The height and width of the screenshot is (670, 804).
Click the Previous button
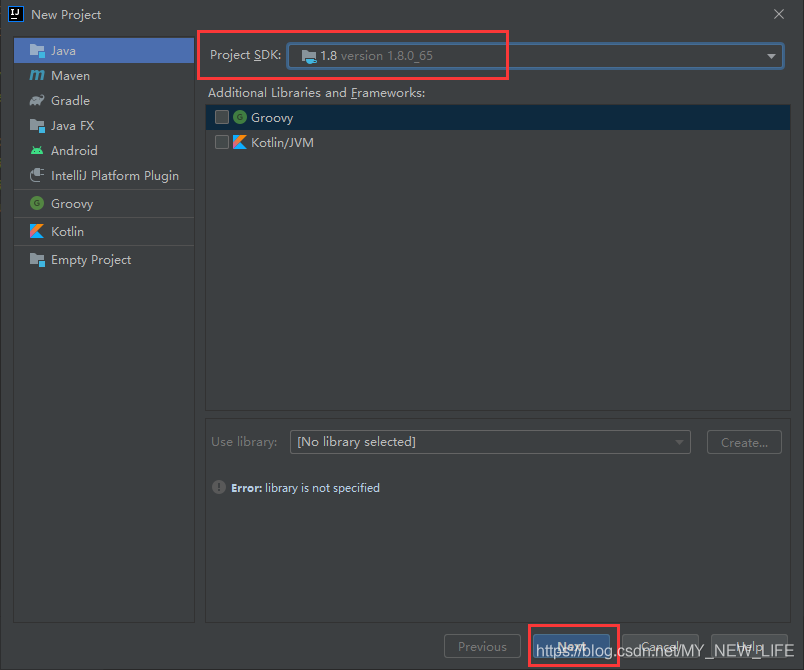(482, 646)
